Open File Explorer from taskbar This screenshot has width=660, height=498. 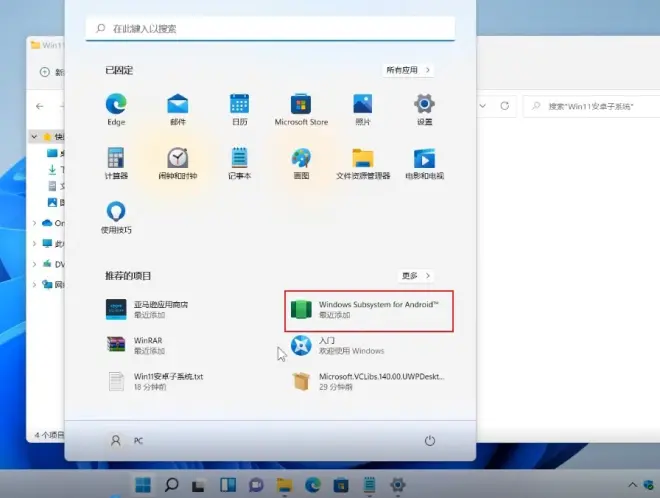point(284,485)
